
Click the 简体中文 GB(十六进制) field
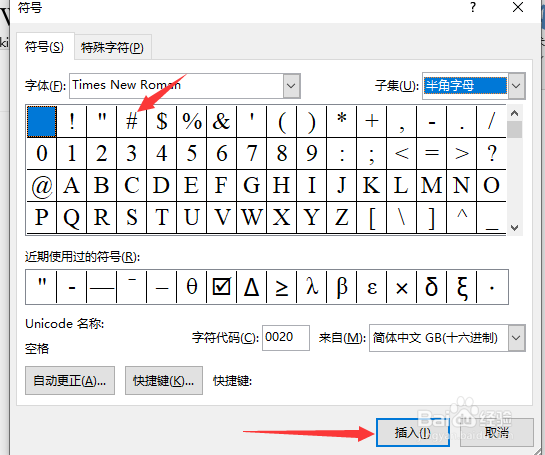[x=439, y=338]
